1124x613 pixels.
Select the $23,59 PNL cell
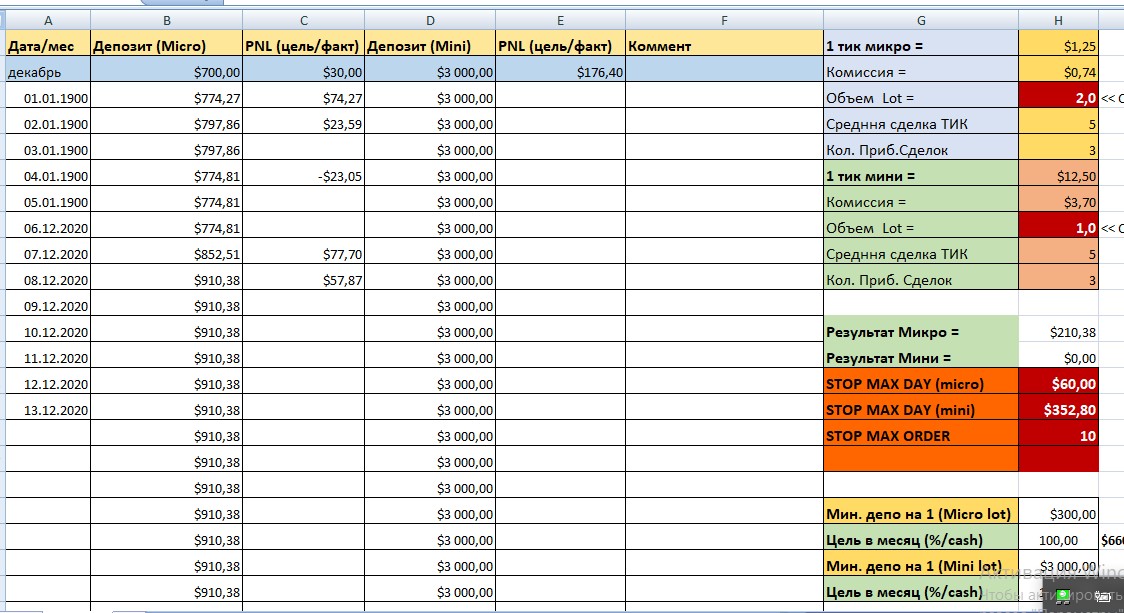coord(303,121)
